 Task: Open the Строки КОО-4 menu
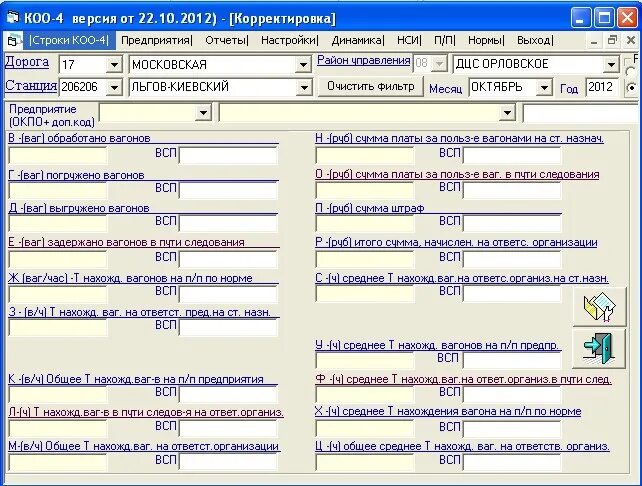pos(69,40)
